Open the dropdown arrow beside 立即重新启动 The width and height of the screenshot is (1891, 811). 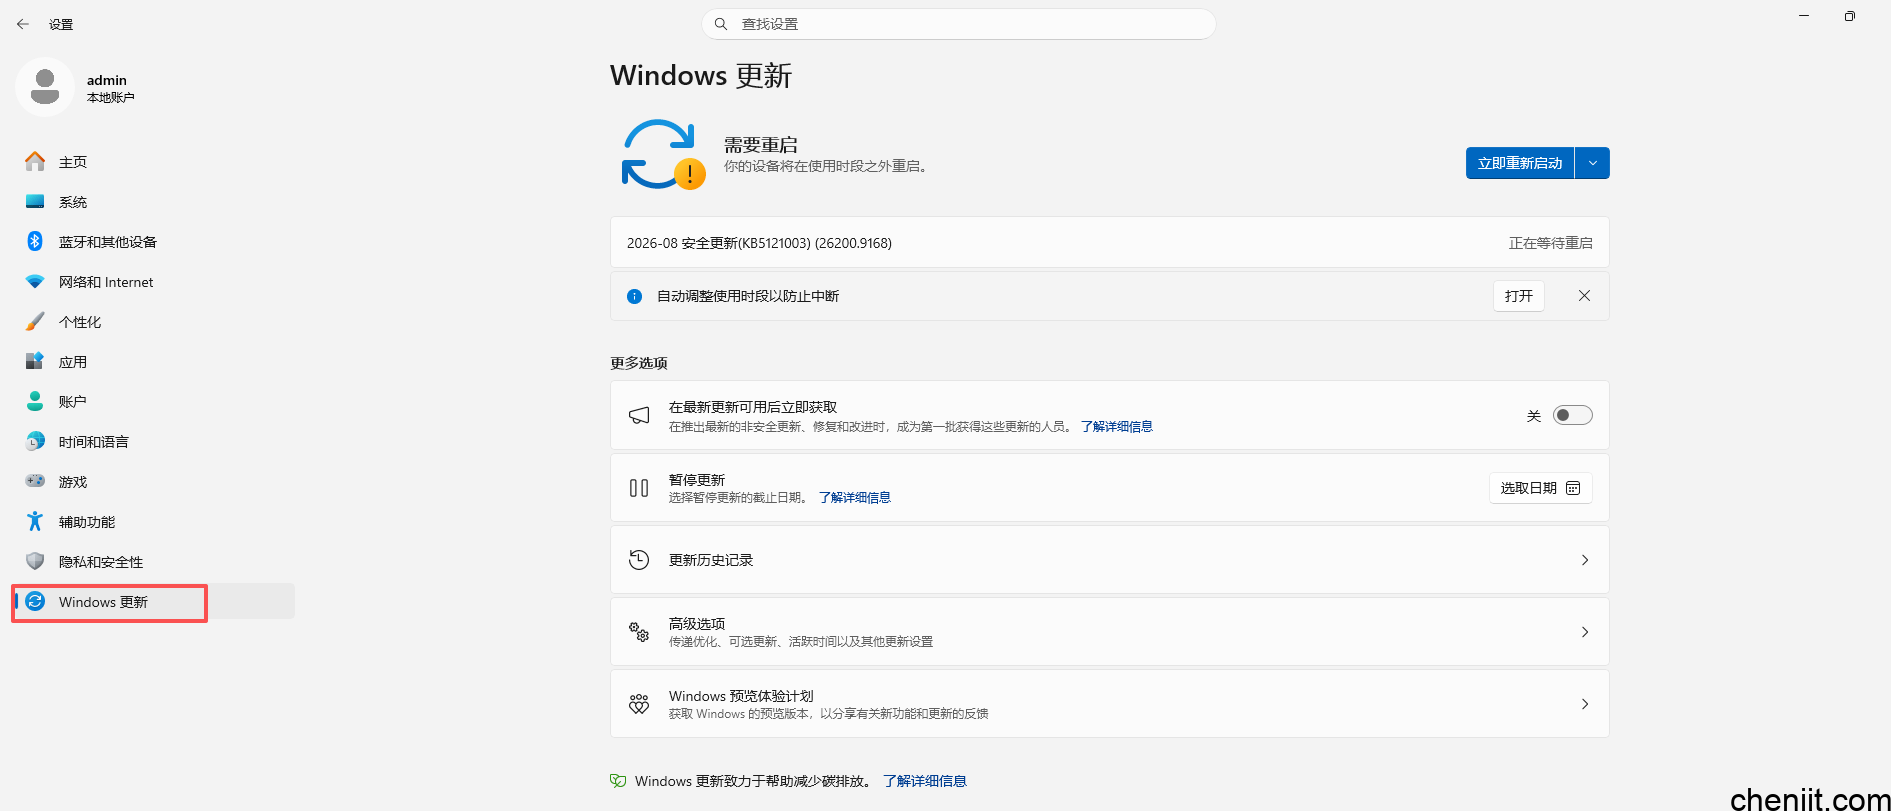pos(1593,163)
